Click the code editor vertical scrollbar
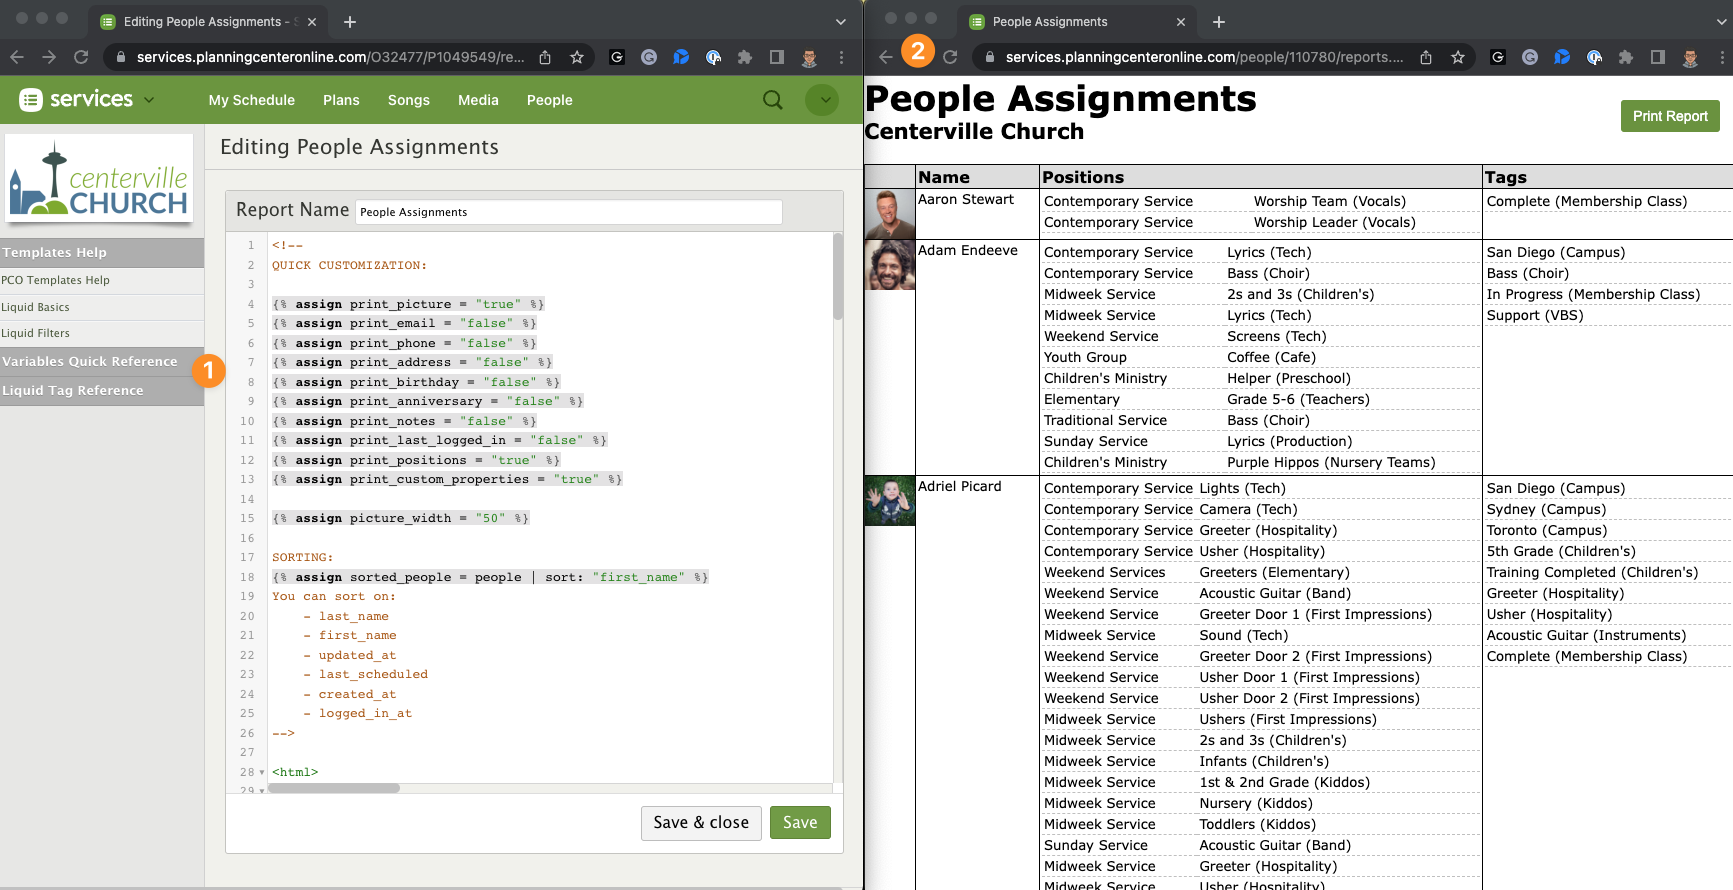This screenshot has width=1733, height=890. [x=838, y=278]
